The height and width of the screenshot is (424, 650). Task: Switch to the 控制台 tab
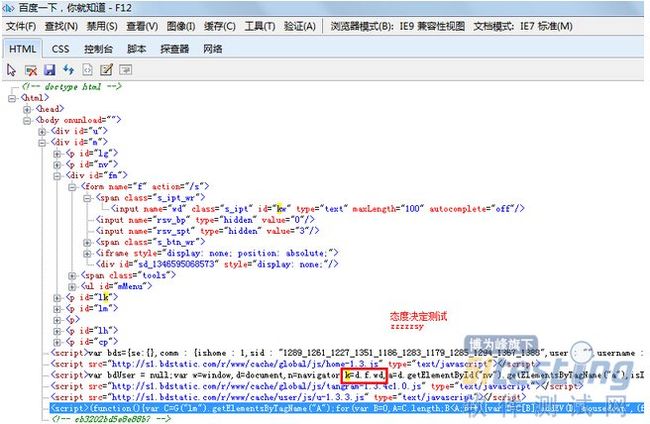tap(98, 49)
